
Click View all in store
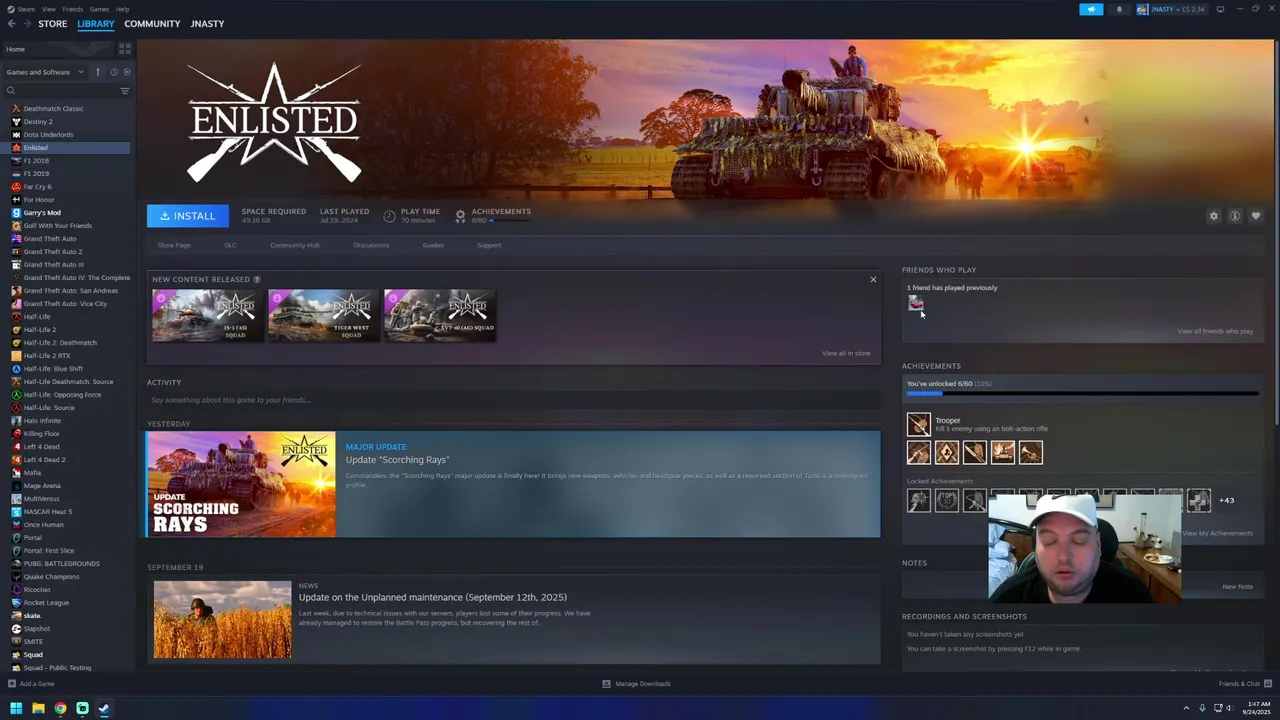point(846,353)
